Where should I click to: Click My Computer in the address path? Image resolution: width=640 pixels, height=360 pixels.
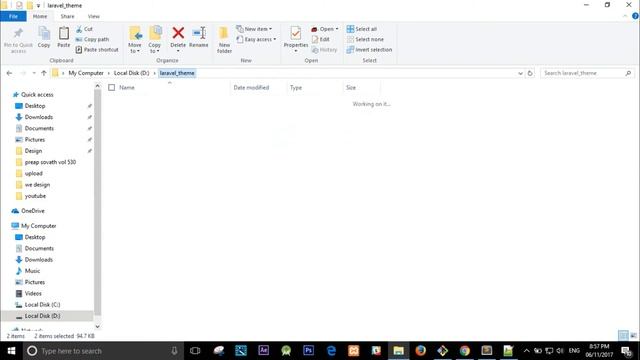[x=86, y=73]
